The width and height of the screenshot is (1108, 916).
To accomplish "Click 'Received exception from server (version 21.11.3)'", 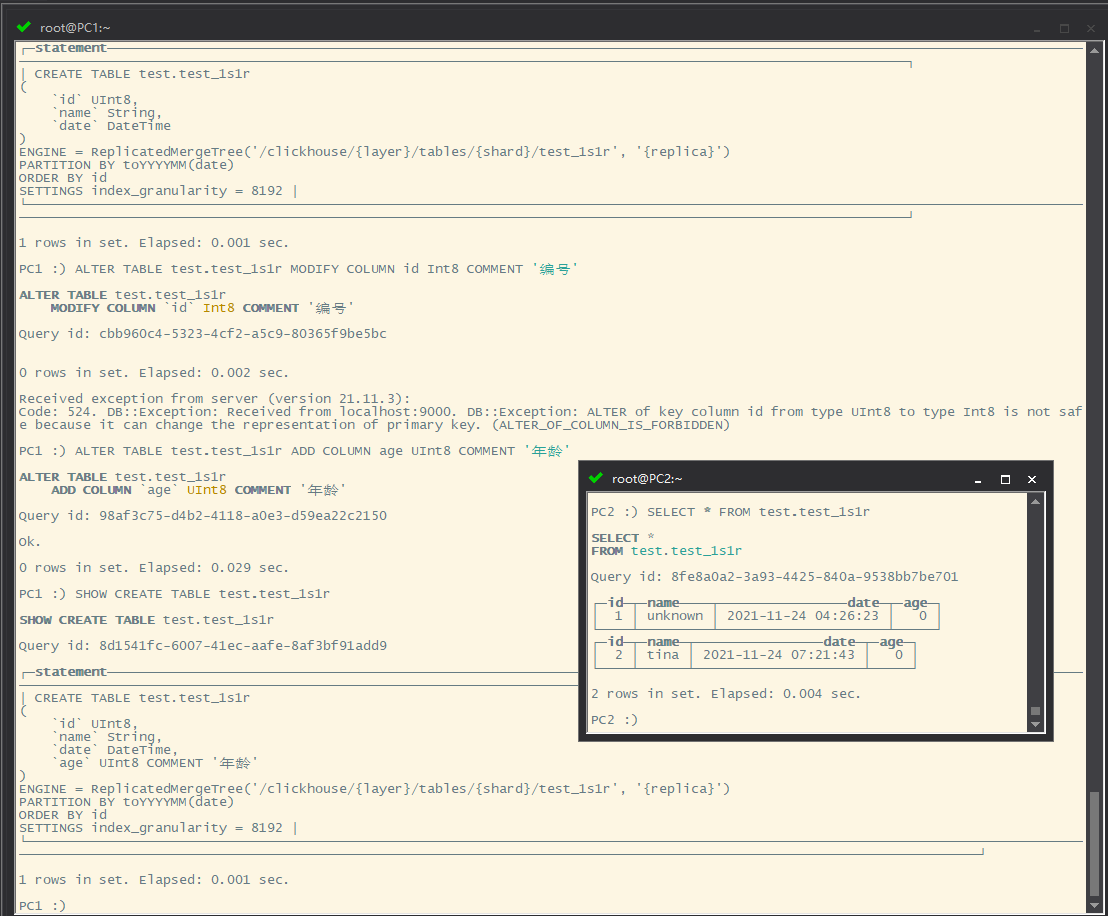I will tap(214, 398).
